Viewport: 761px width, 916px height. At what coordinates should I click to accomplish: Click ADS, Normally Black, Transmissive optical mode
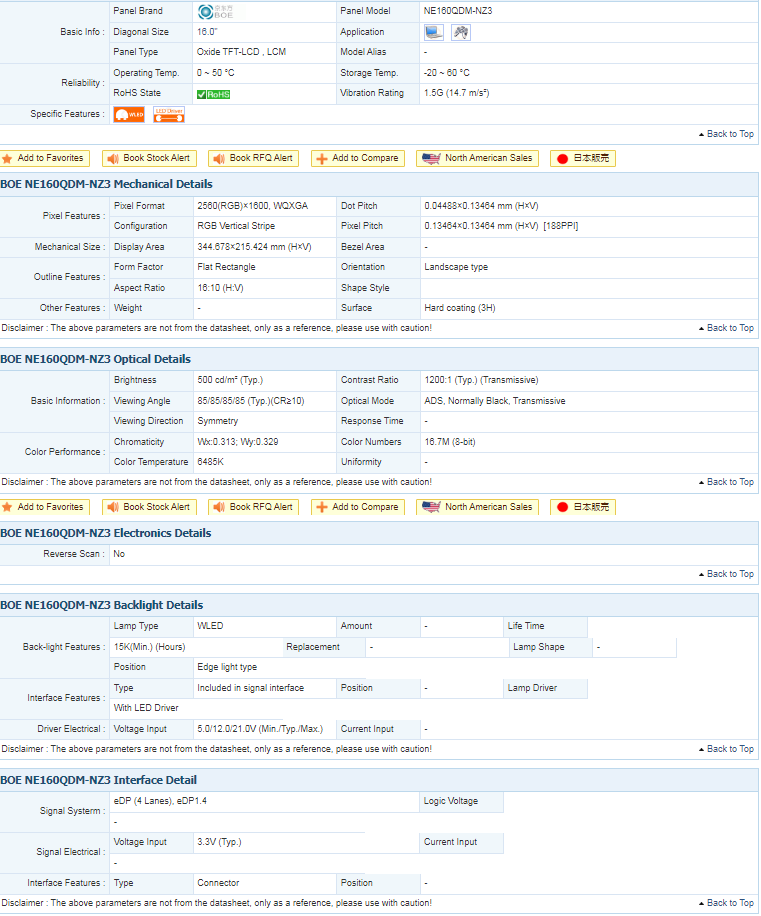[495, 401]
